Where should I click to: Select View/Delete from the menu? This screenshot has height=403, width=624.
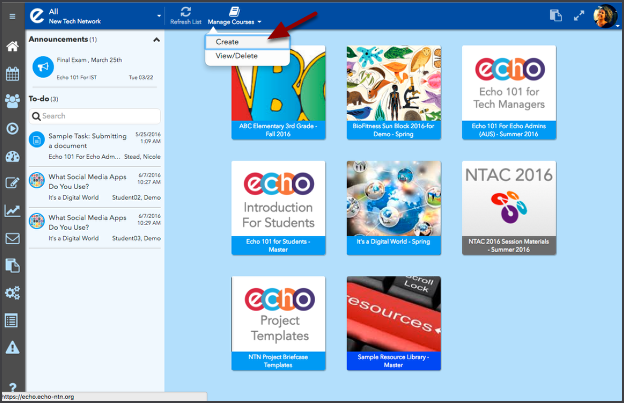tap(247, 56)
